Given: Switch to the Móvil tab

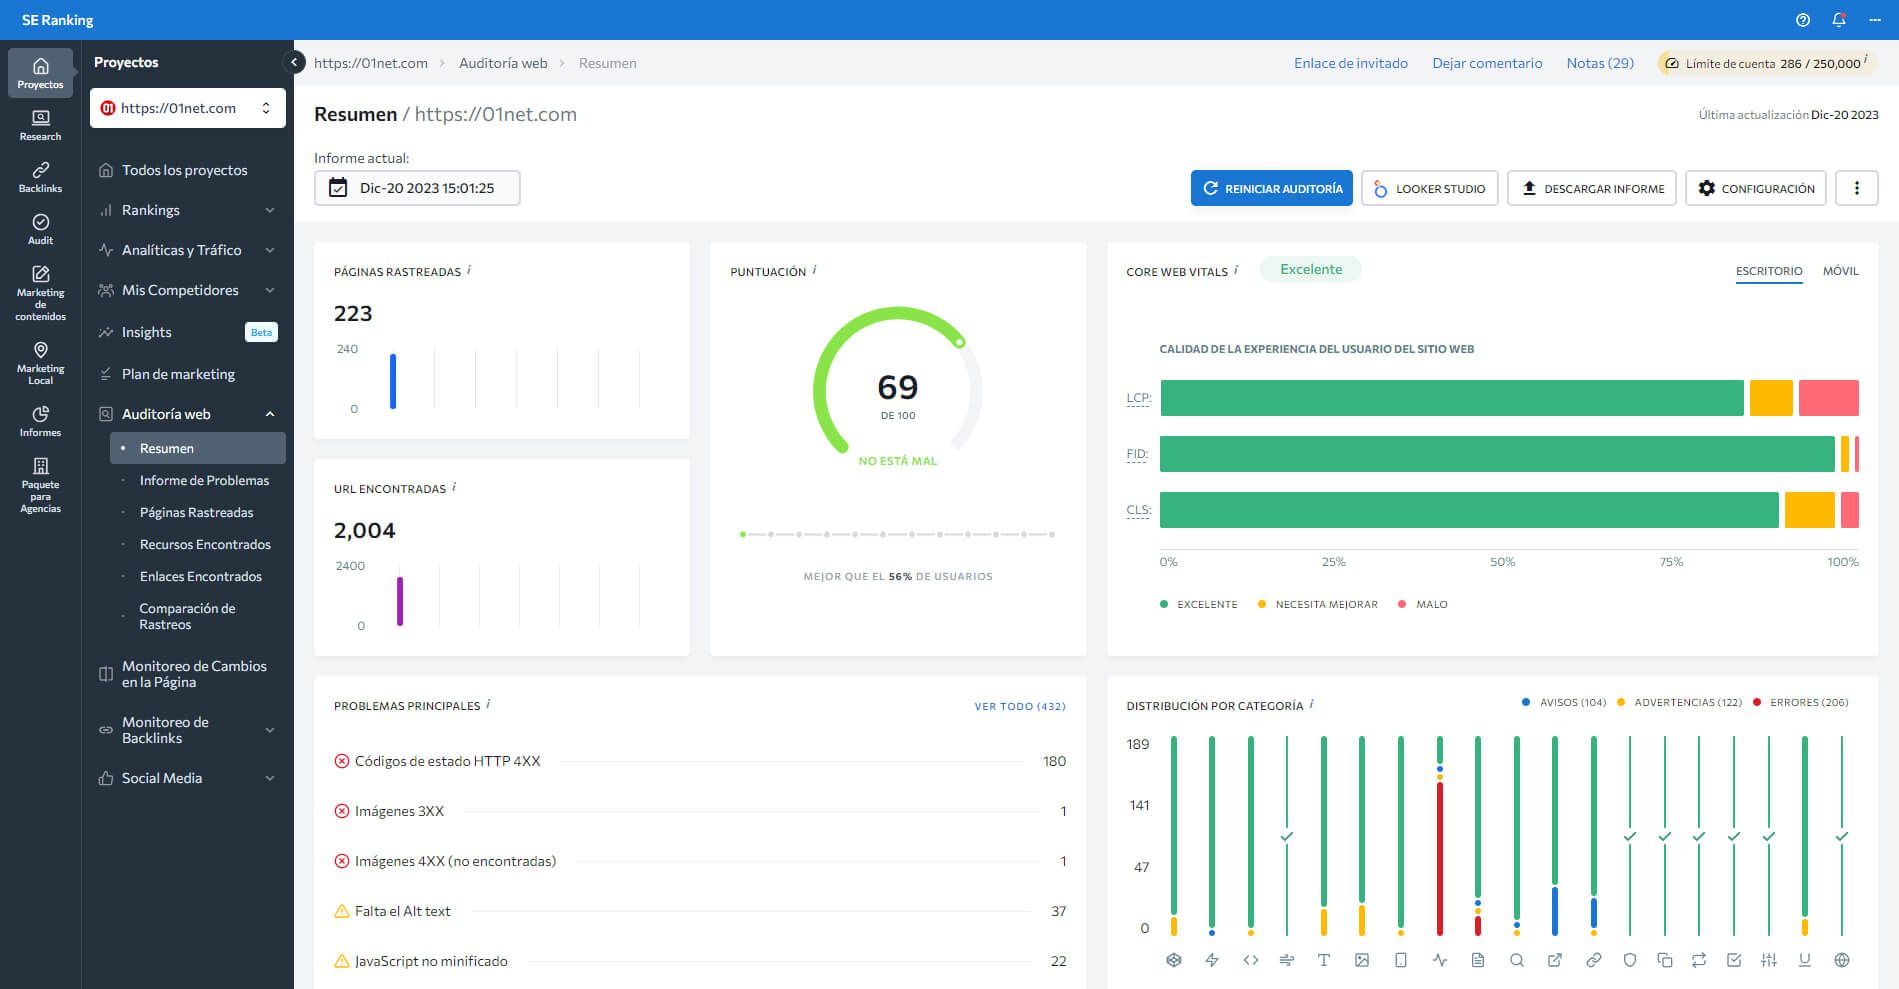Looking at the screenshot, I should pyautogui.click(x=1840, y=271).
